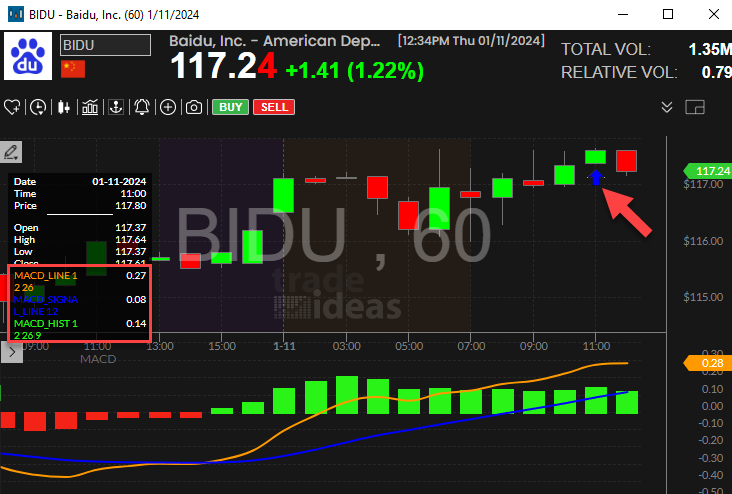Click the green BUY button
Image resolution: width=732 pixels, height=494 pixels.
(x=231, y=107)
